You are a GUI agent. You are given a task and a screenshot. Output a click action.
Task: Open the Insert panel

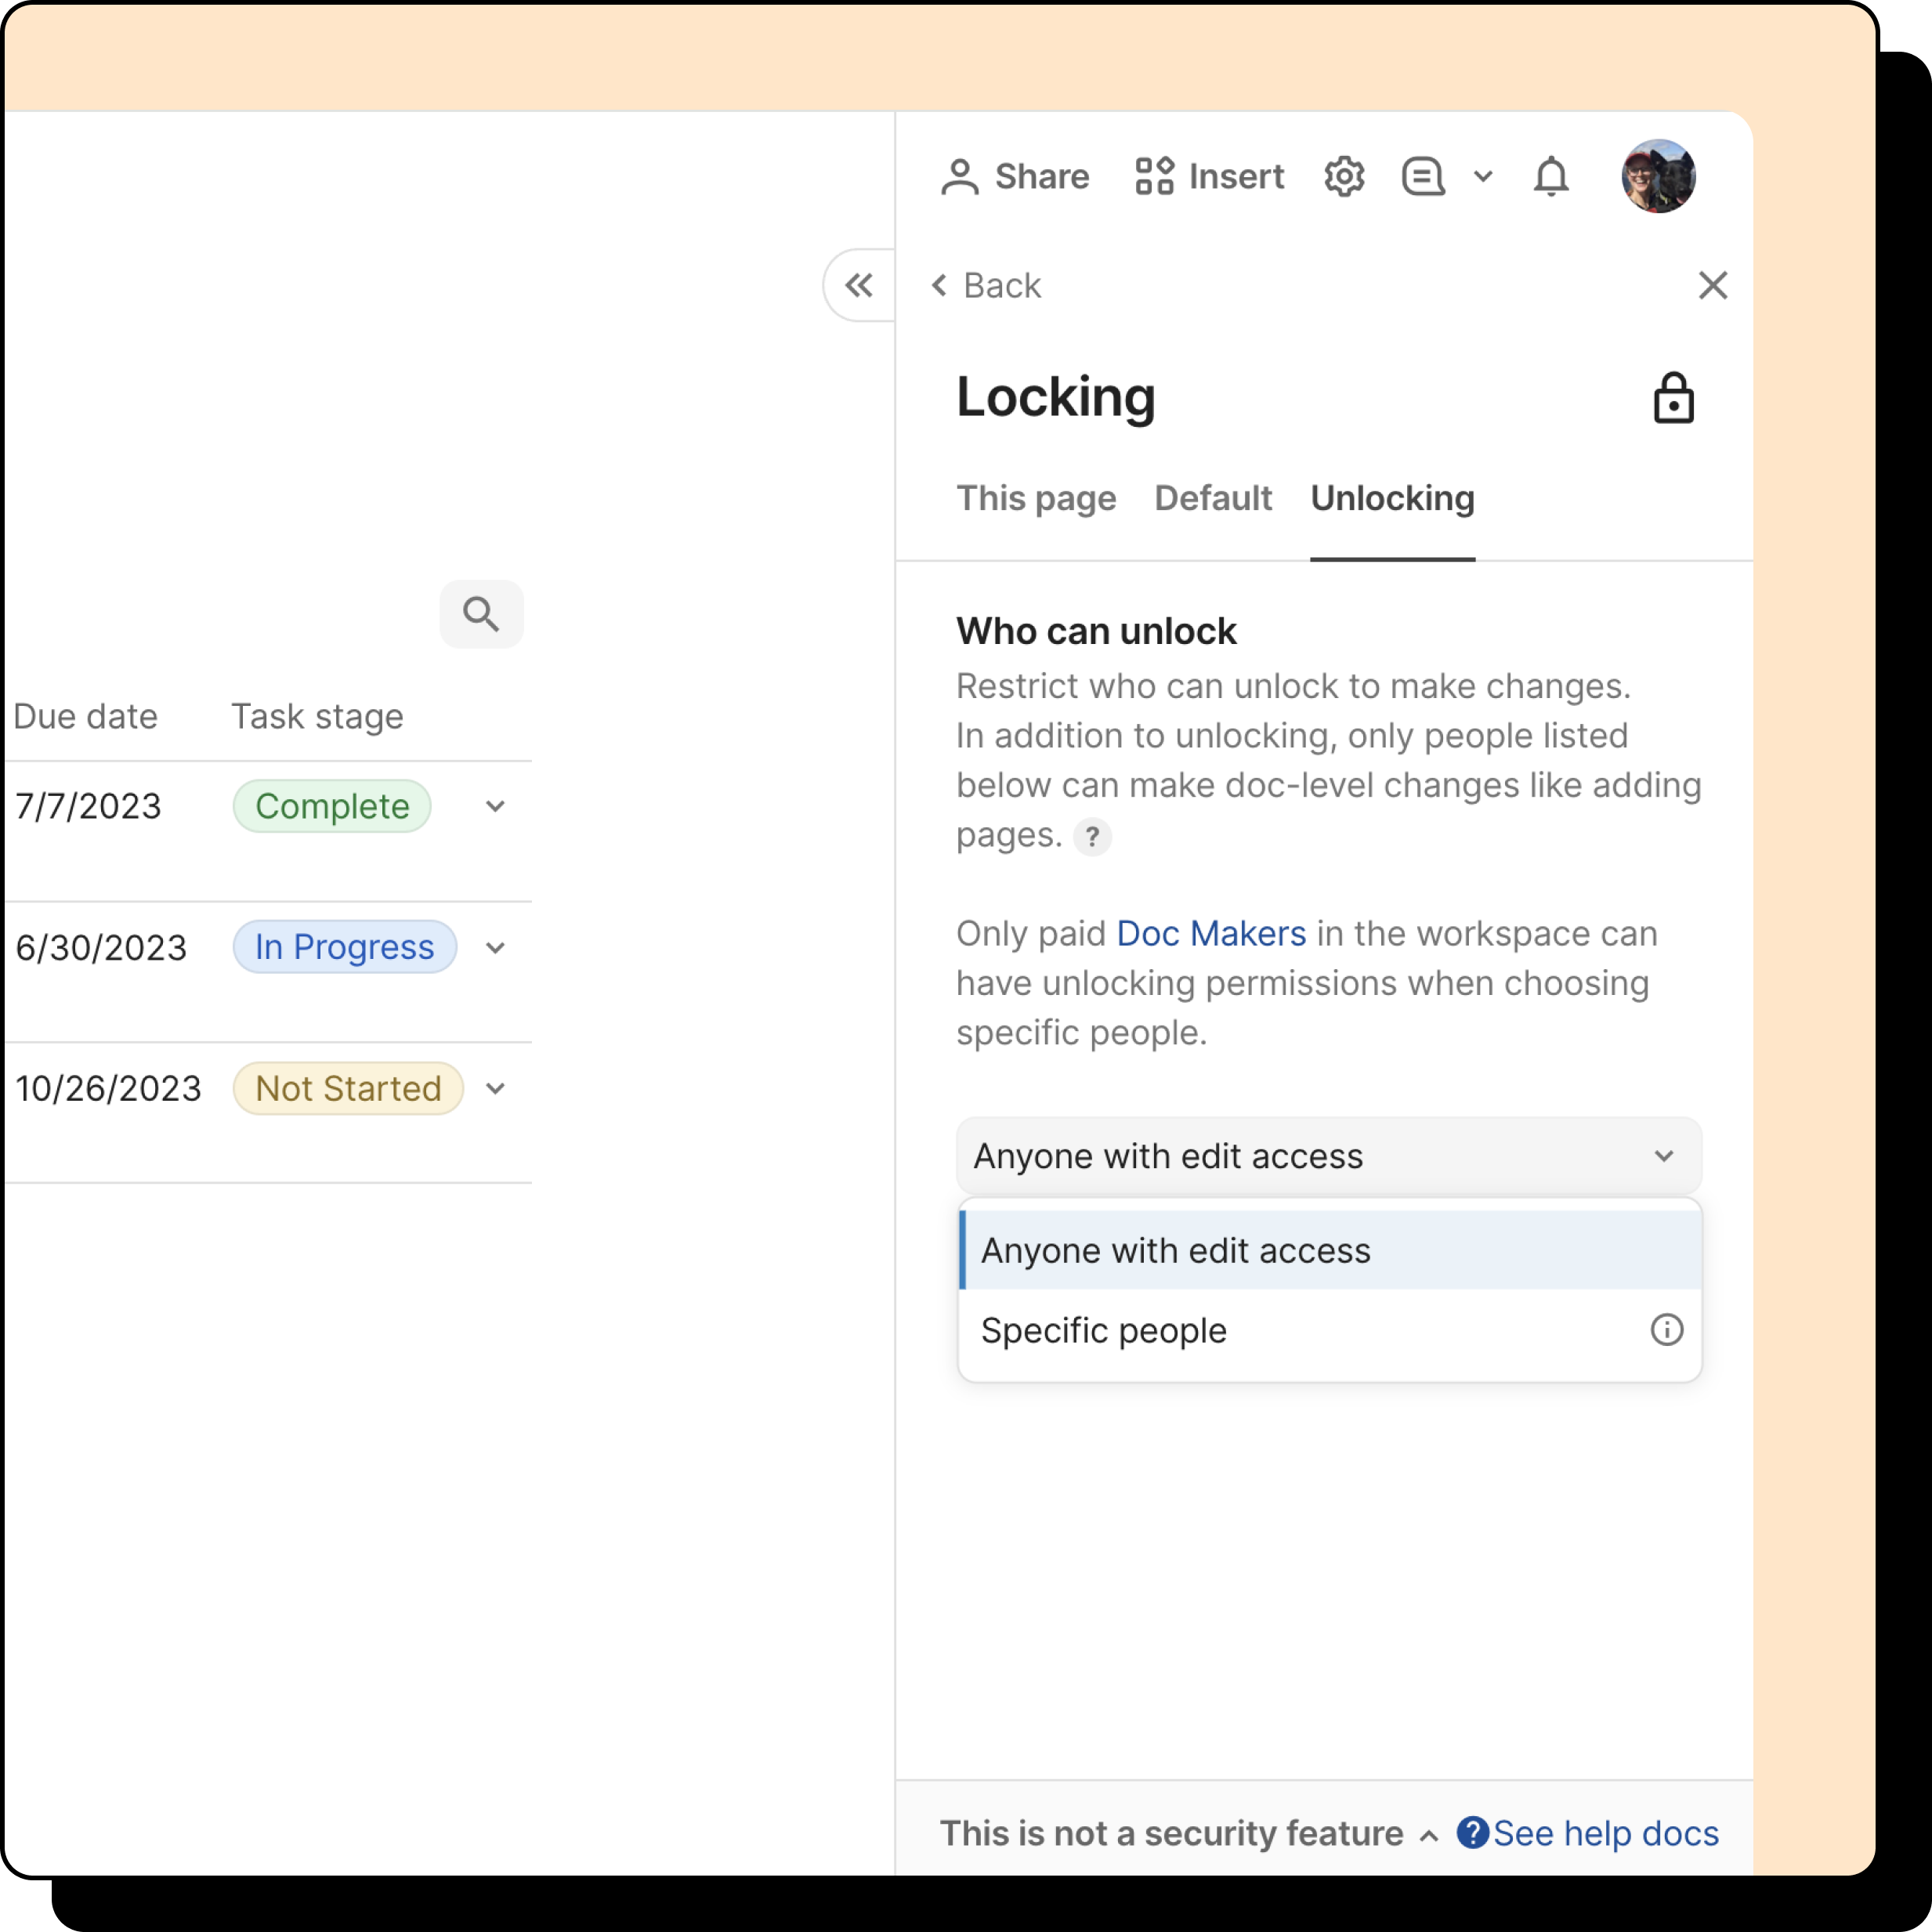(x=1208, y=176)
